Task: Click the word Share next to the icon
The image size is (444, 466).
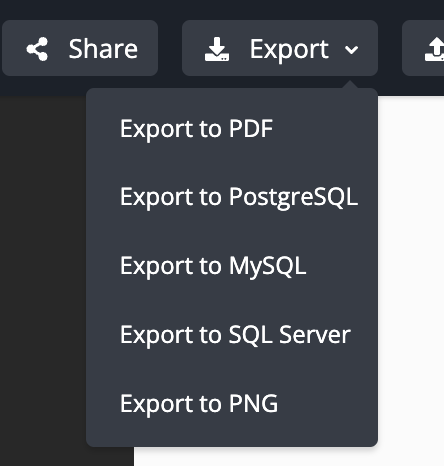Action: click(x=103, y=49)
